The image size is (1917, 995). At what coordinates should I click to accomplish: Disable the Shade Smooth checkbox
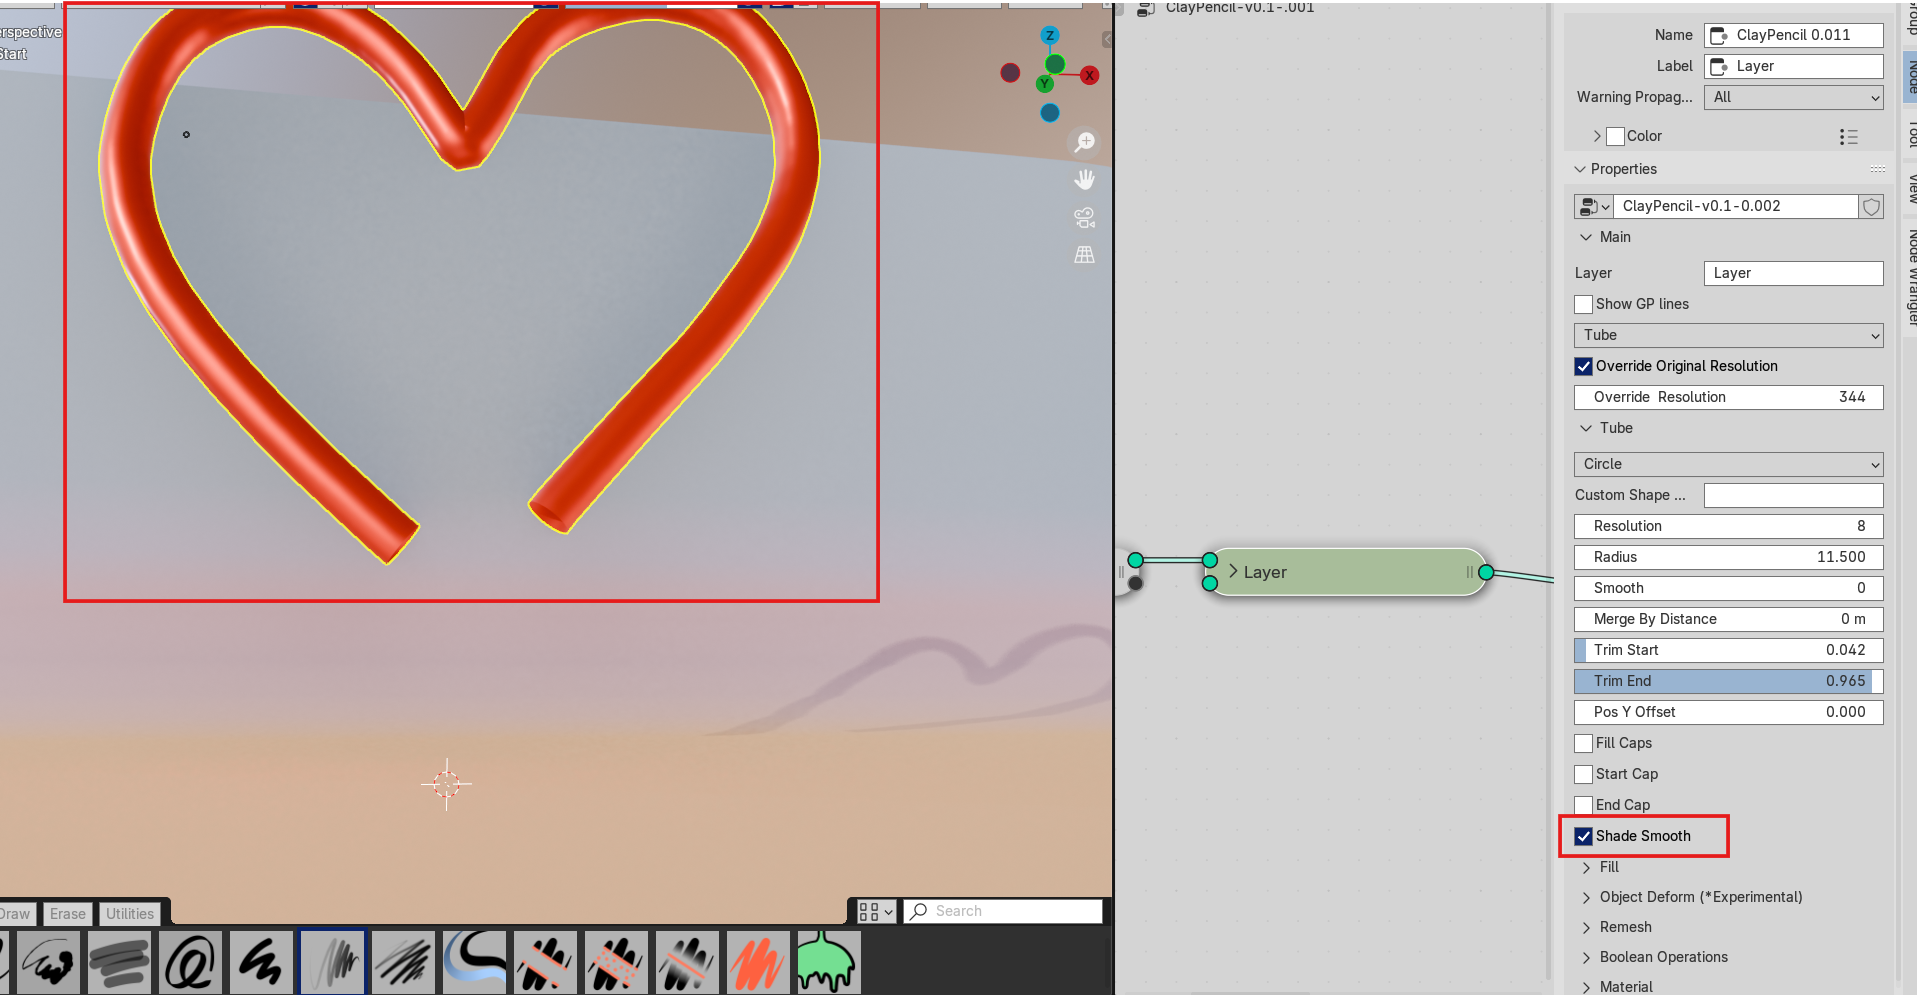click(x=1583, y=836)
